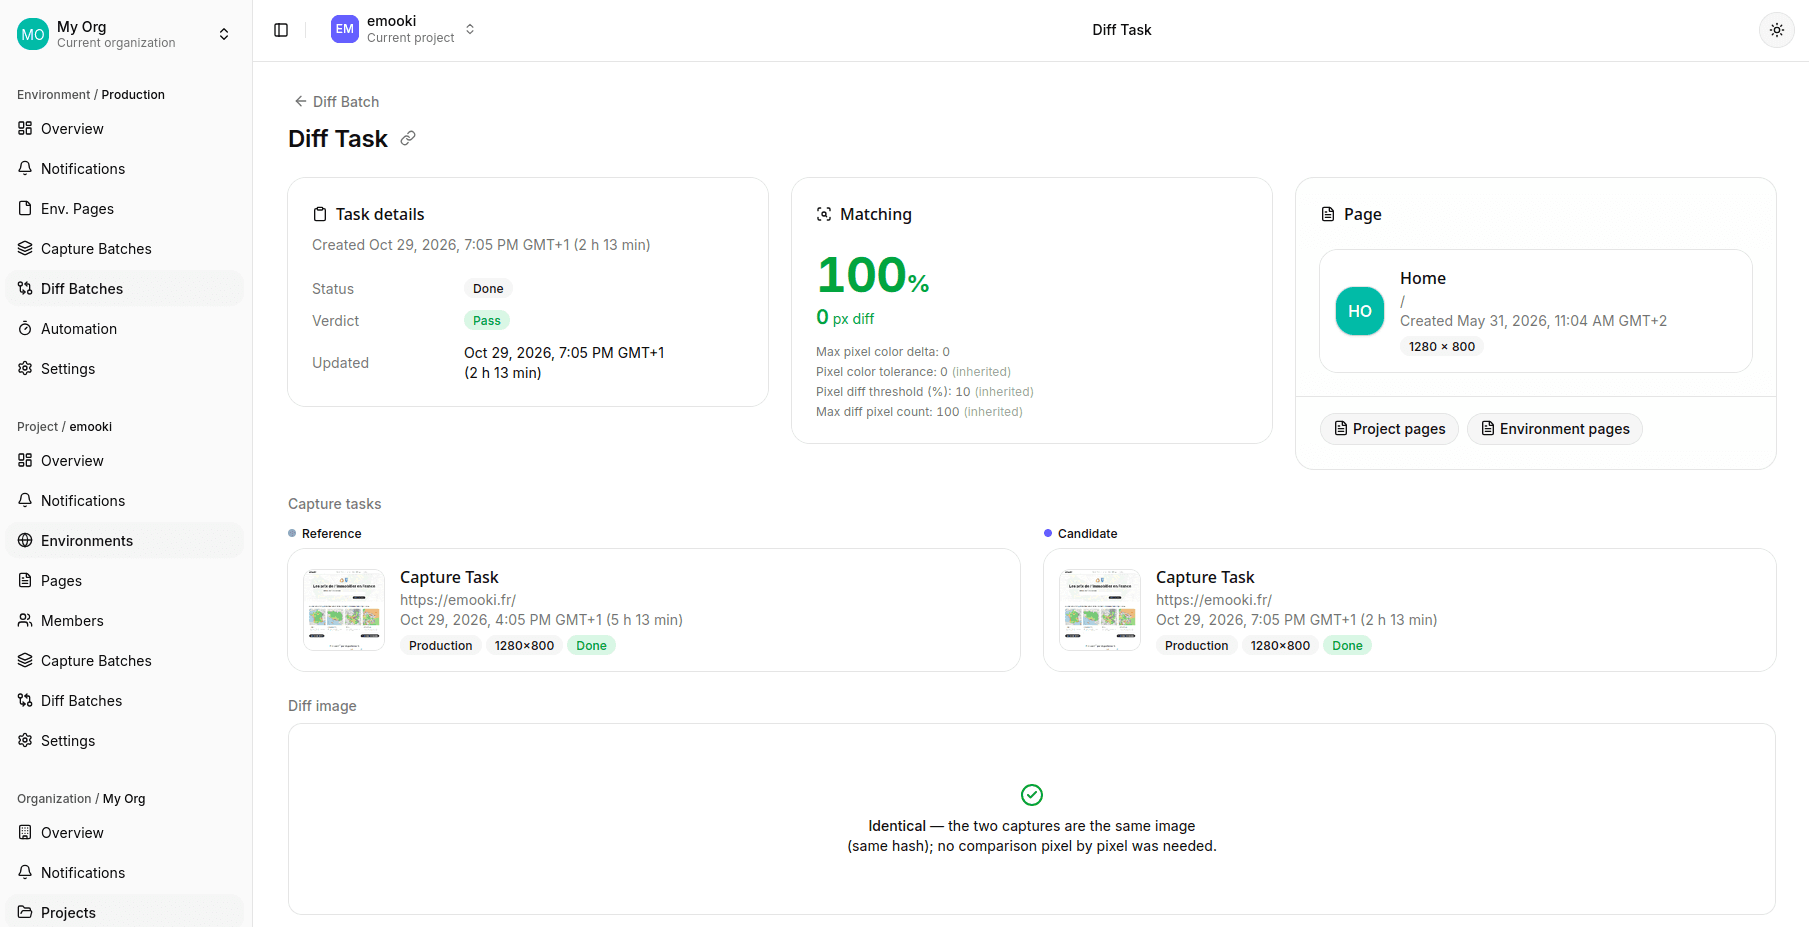Click the Project Overview grid icon
Viewport: 1809px width, 927px height.
coord(25,461)
